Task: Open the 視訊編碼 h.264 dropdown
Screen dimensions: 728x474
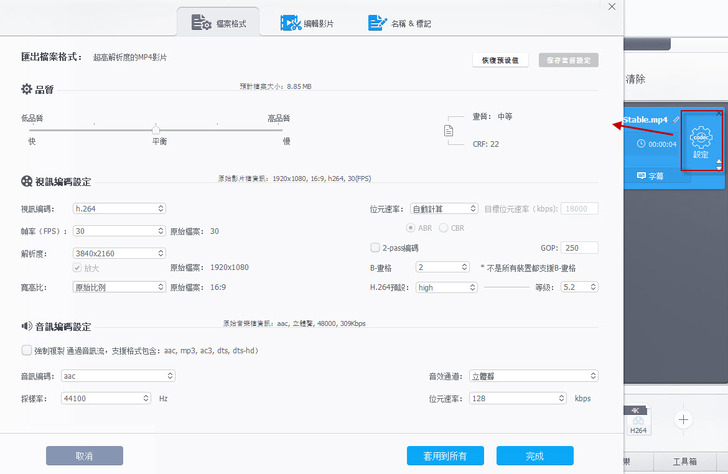Action: click(x=119, y=209)
